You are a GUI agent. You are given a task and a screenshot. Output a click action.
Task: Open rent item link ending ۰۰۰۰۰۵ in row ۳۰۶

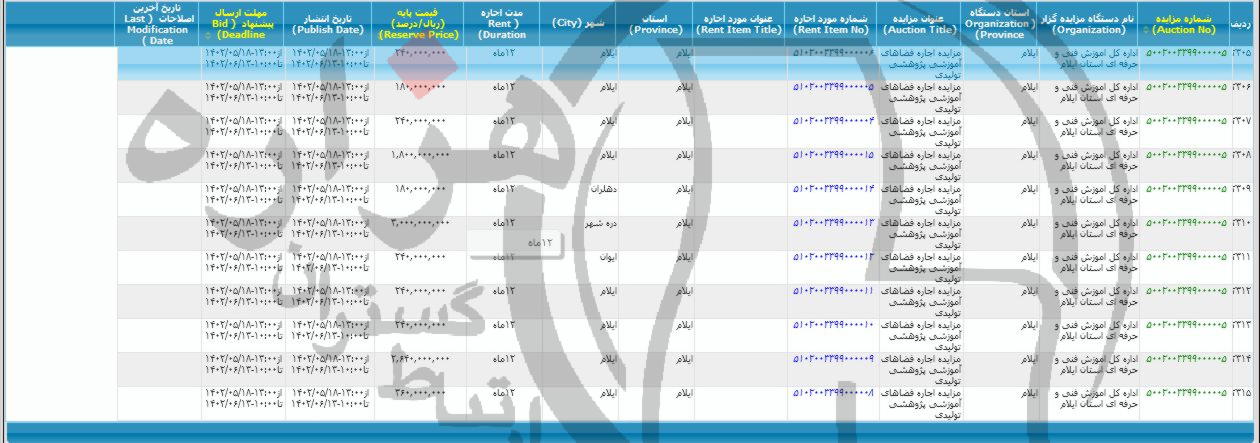(x=834, y=87)
